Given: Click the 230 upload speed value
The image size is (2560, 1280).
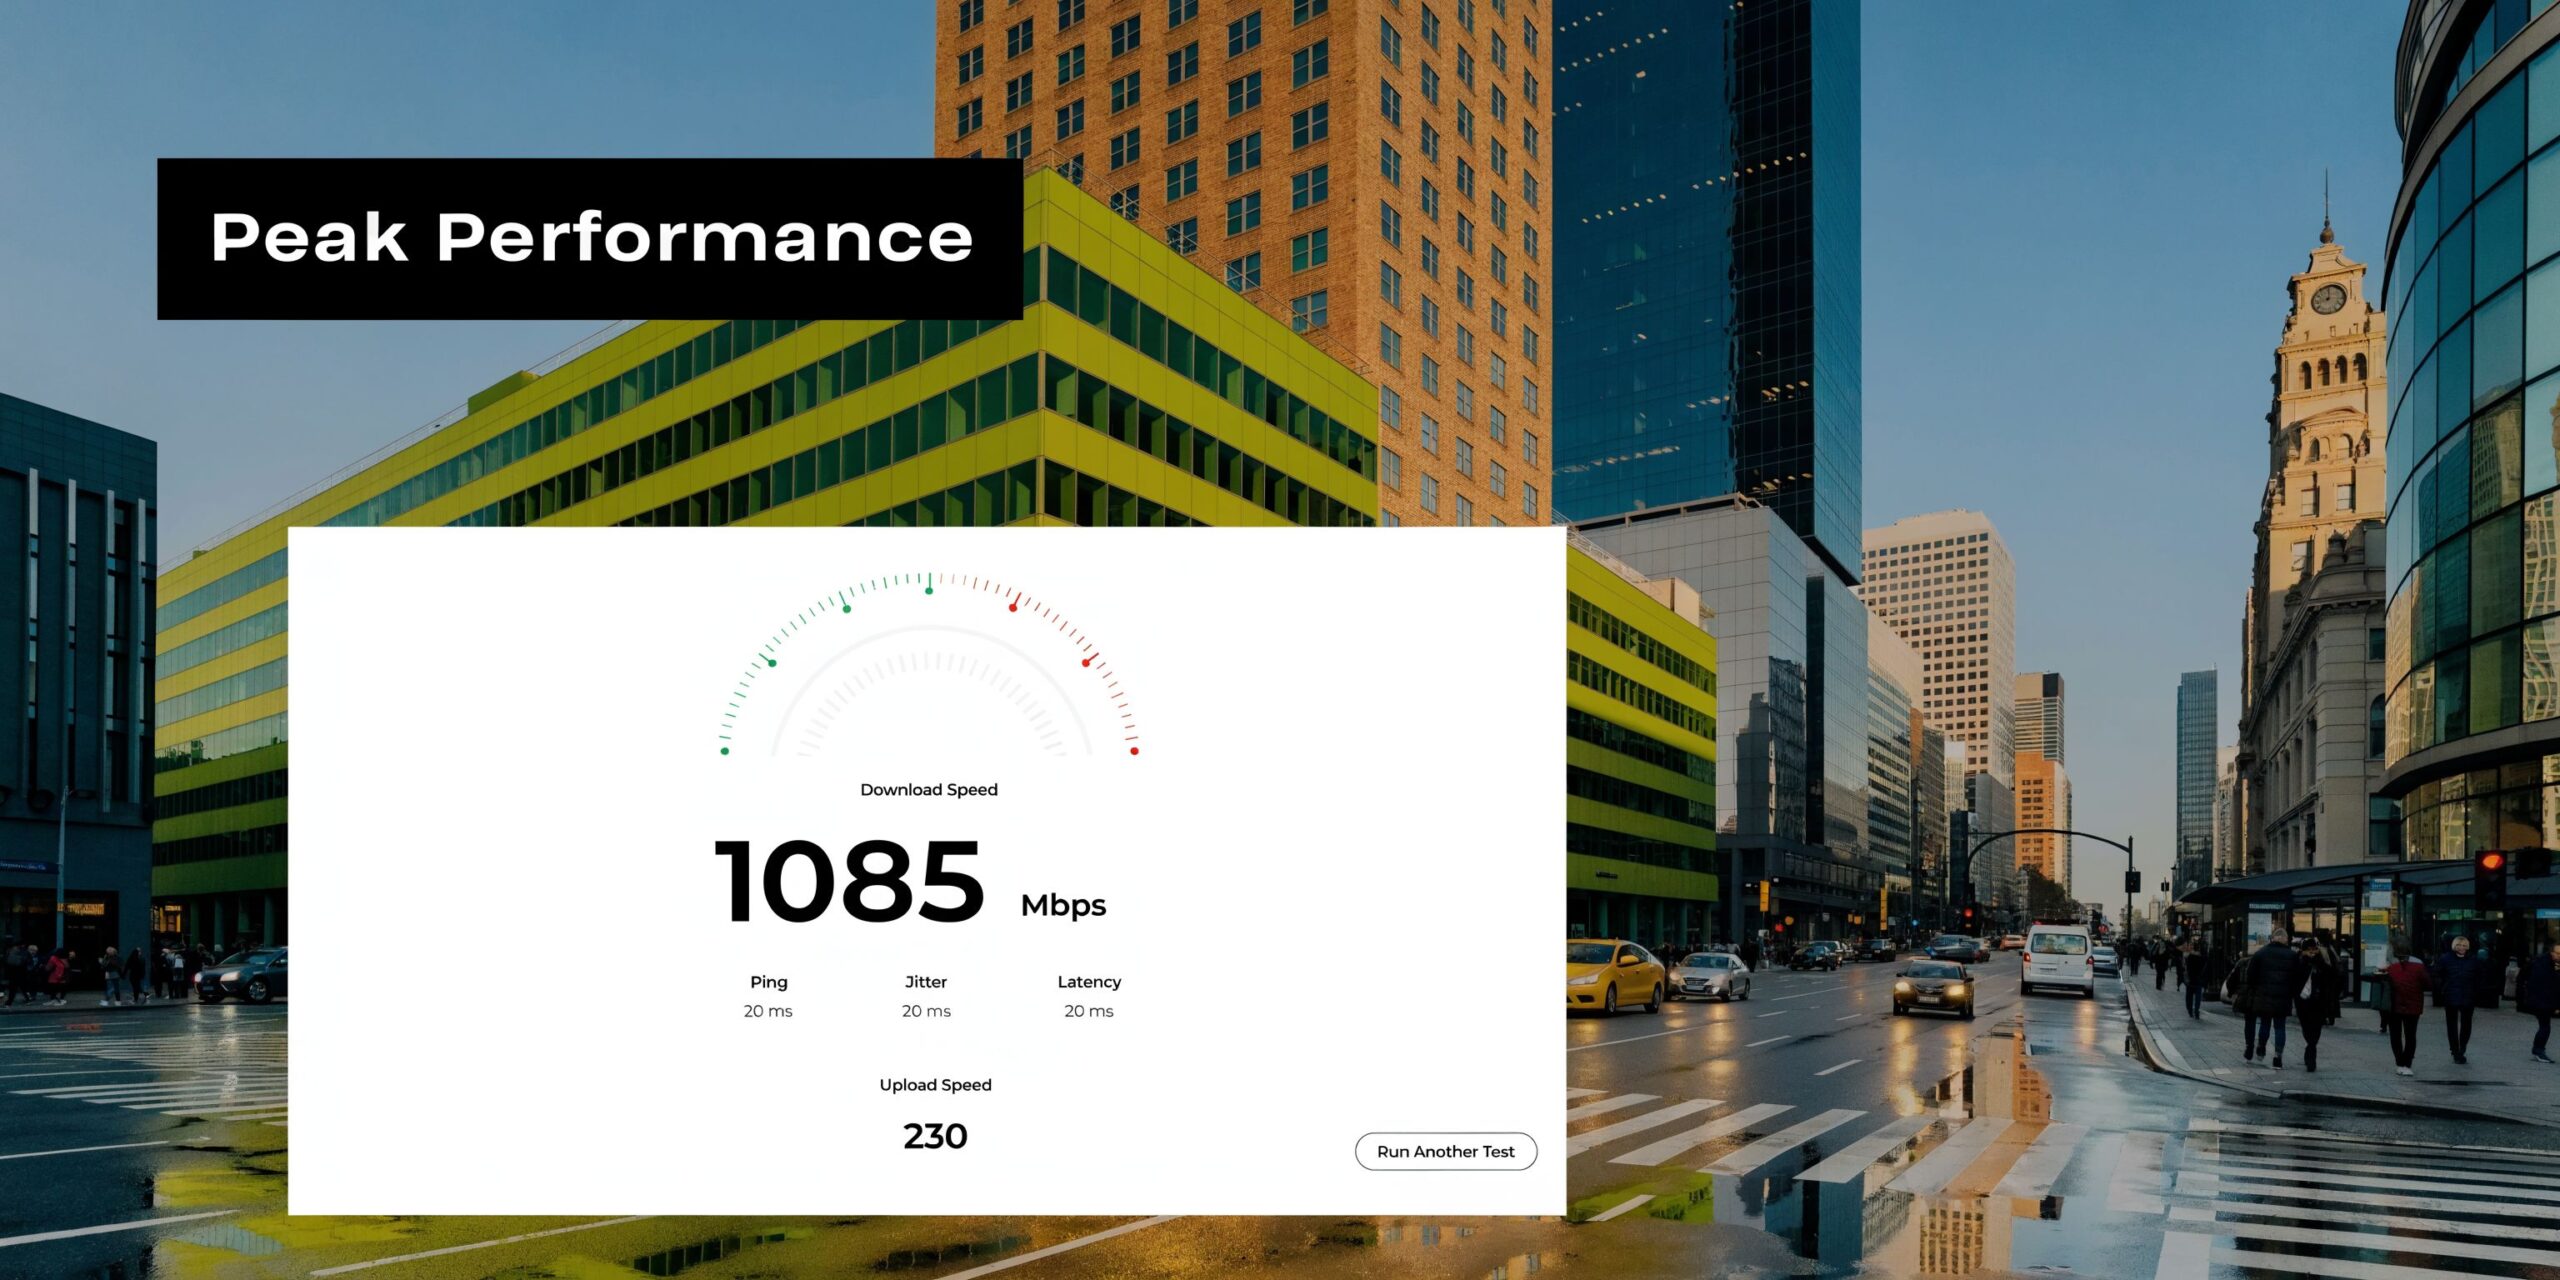Looking at the screenshot, I should [x=935, y=1136].
